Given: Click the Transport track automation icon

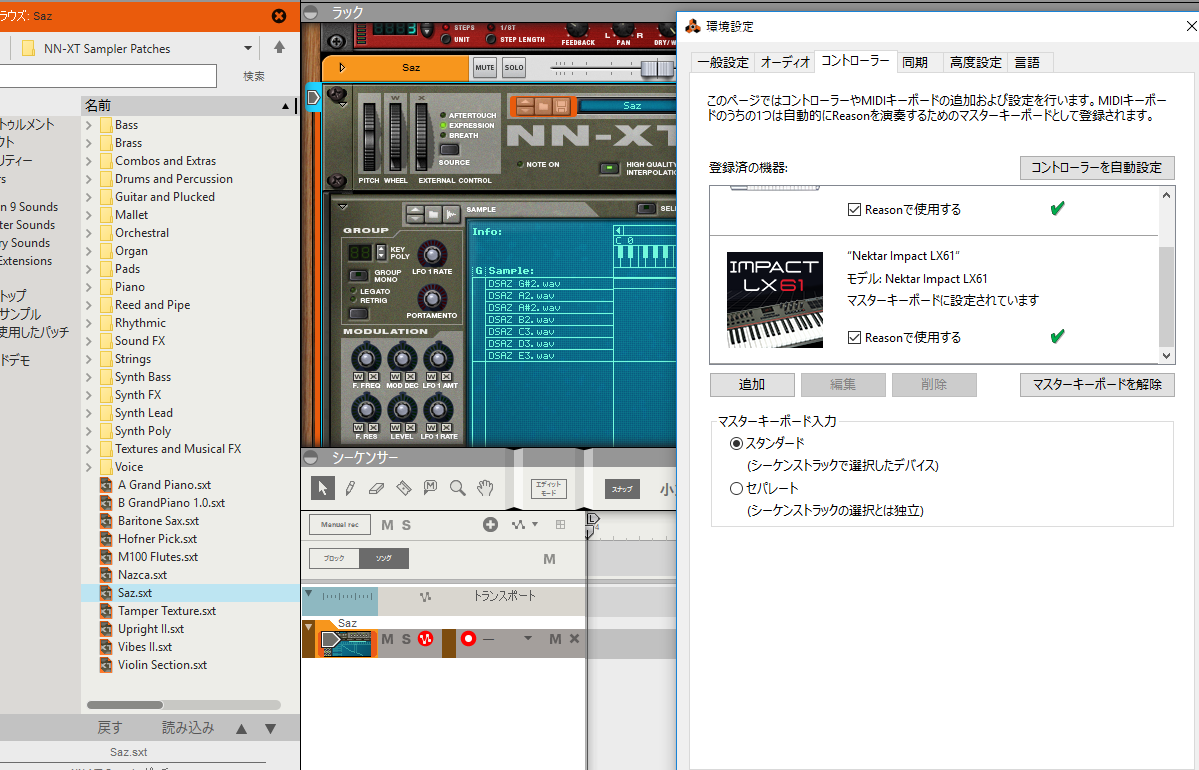Looking at the screenshot, I should click(x=425, y=596).
